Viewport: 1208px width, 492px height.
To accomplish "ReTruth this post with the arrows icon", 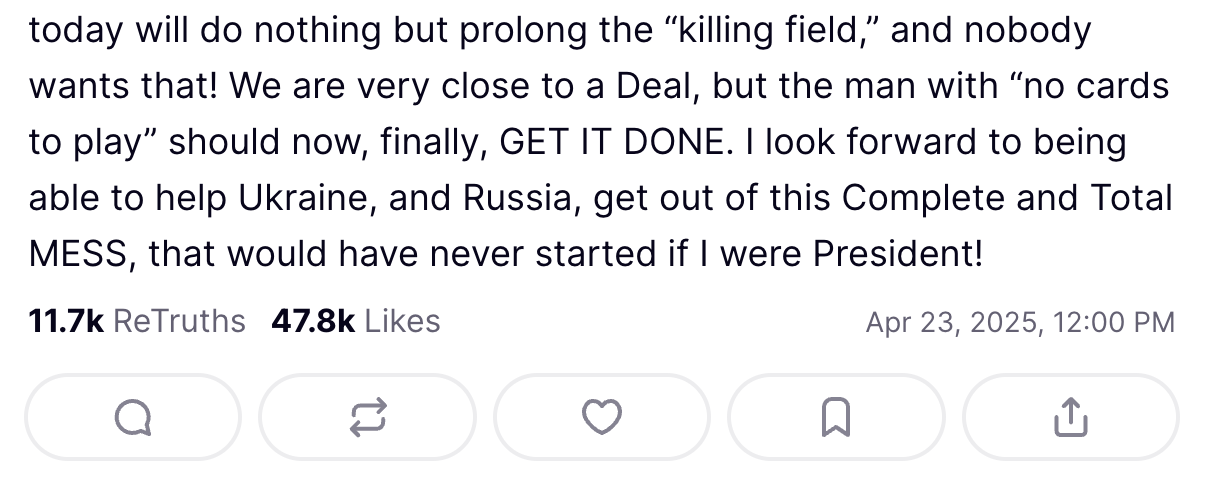I will 367,417.
